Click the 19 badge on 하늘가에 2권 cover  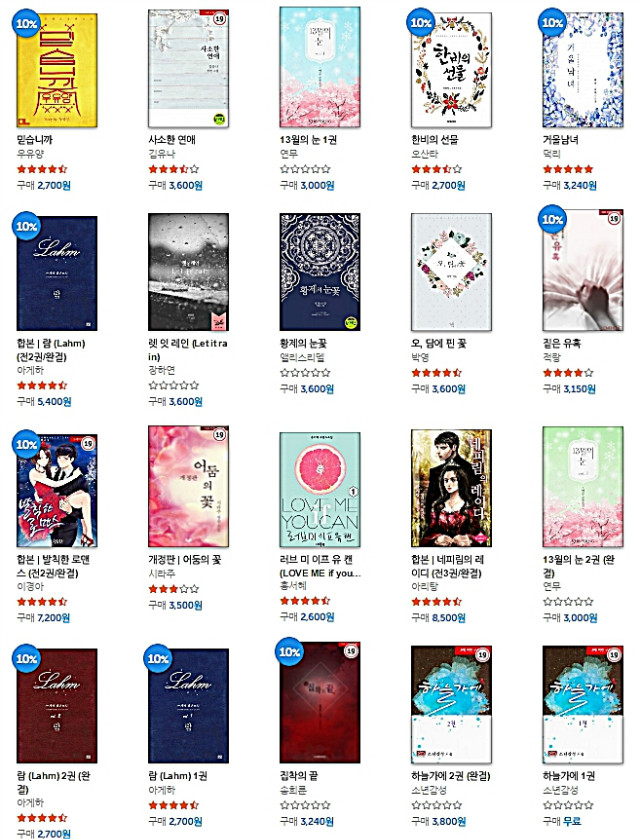(482, 655)
